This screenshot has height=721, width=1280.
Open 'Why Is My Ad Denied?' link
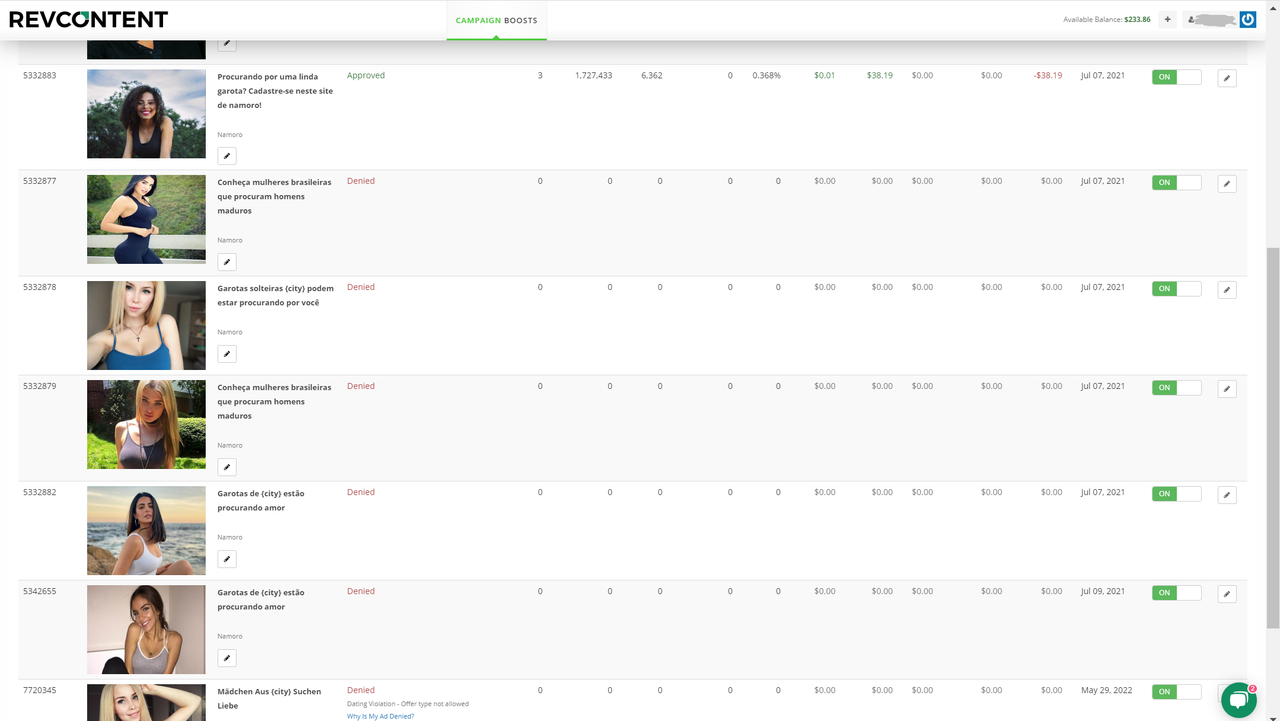380,716
